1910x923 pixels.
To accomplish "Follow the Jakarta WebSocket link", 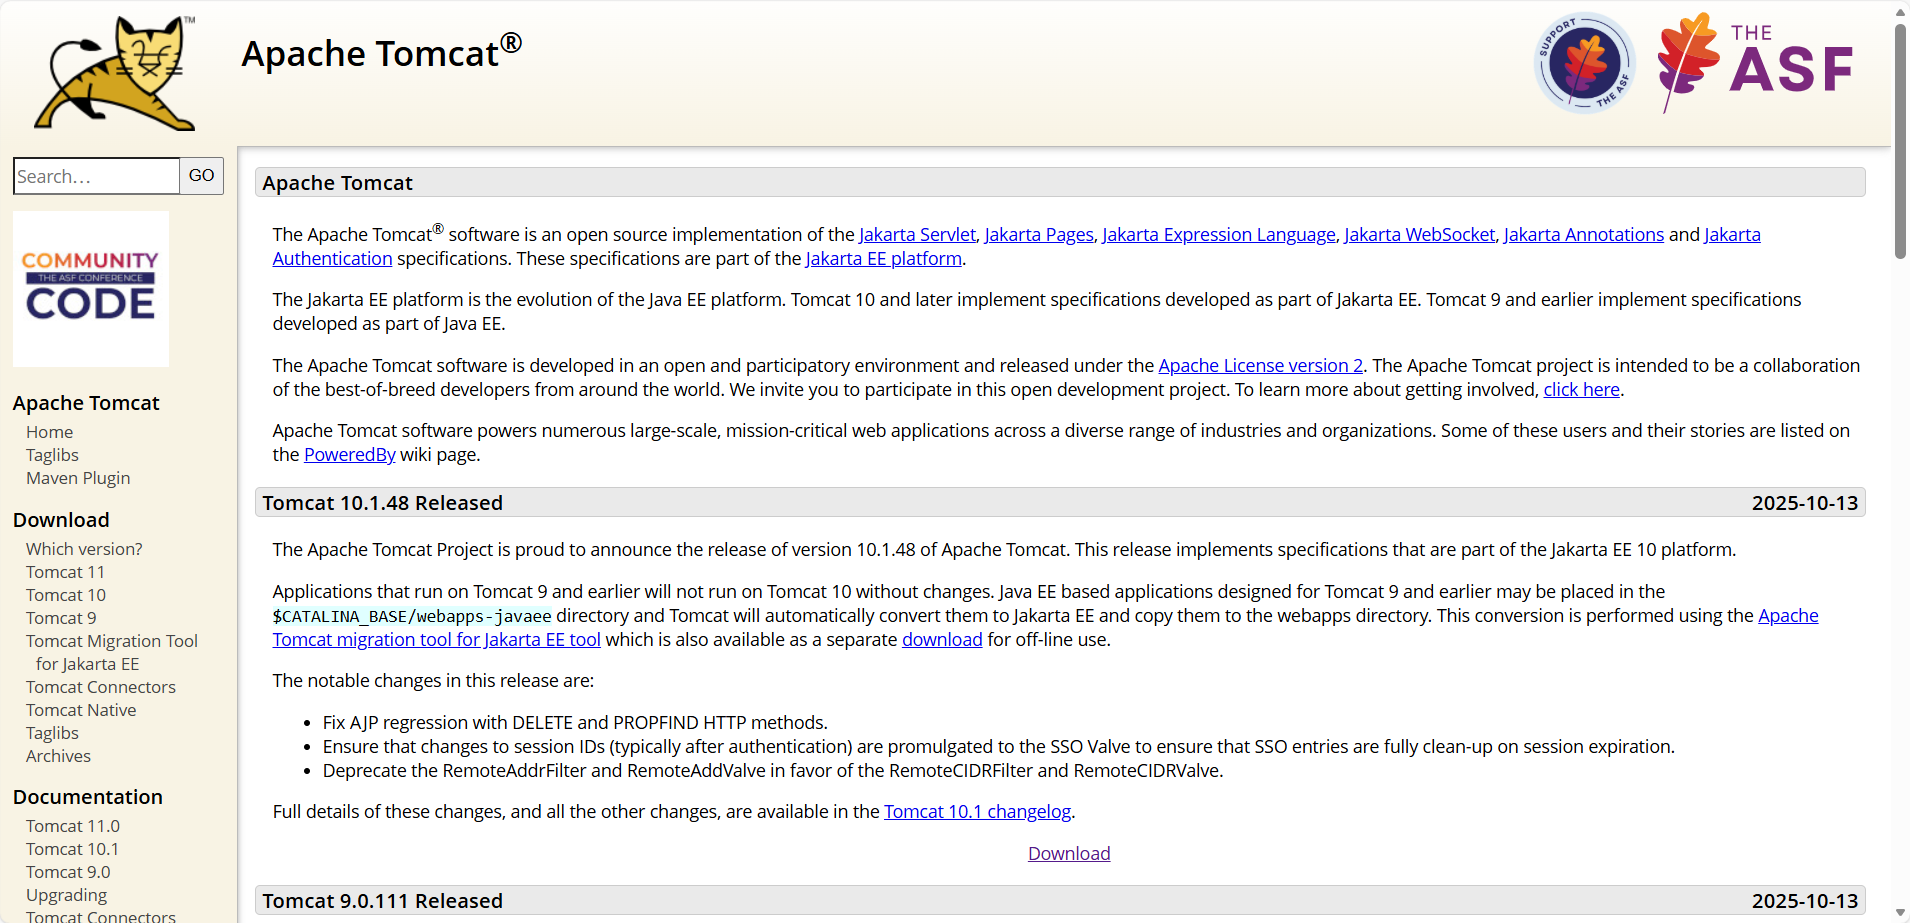I will tap(1420, 235).
